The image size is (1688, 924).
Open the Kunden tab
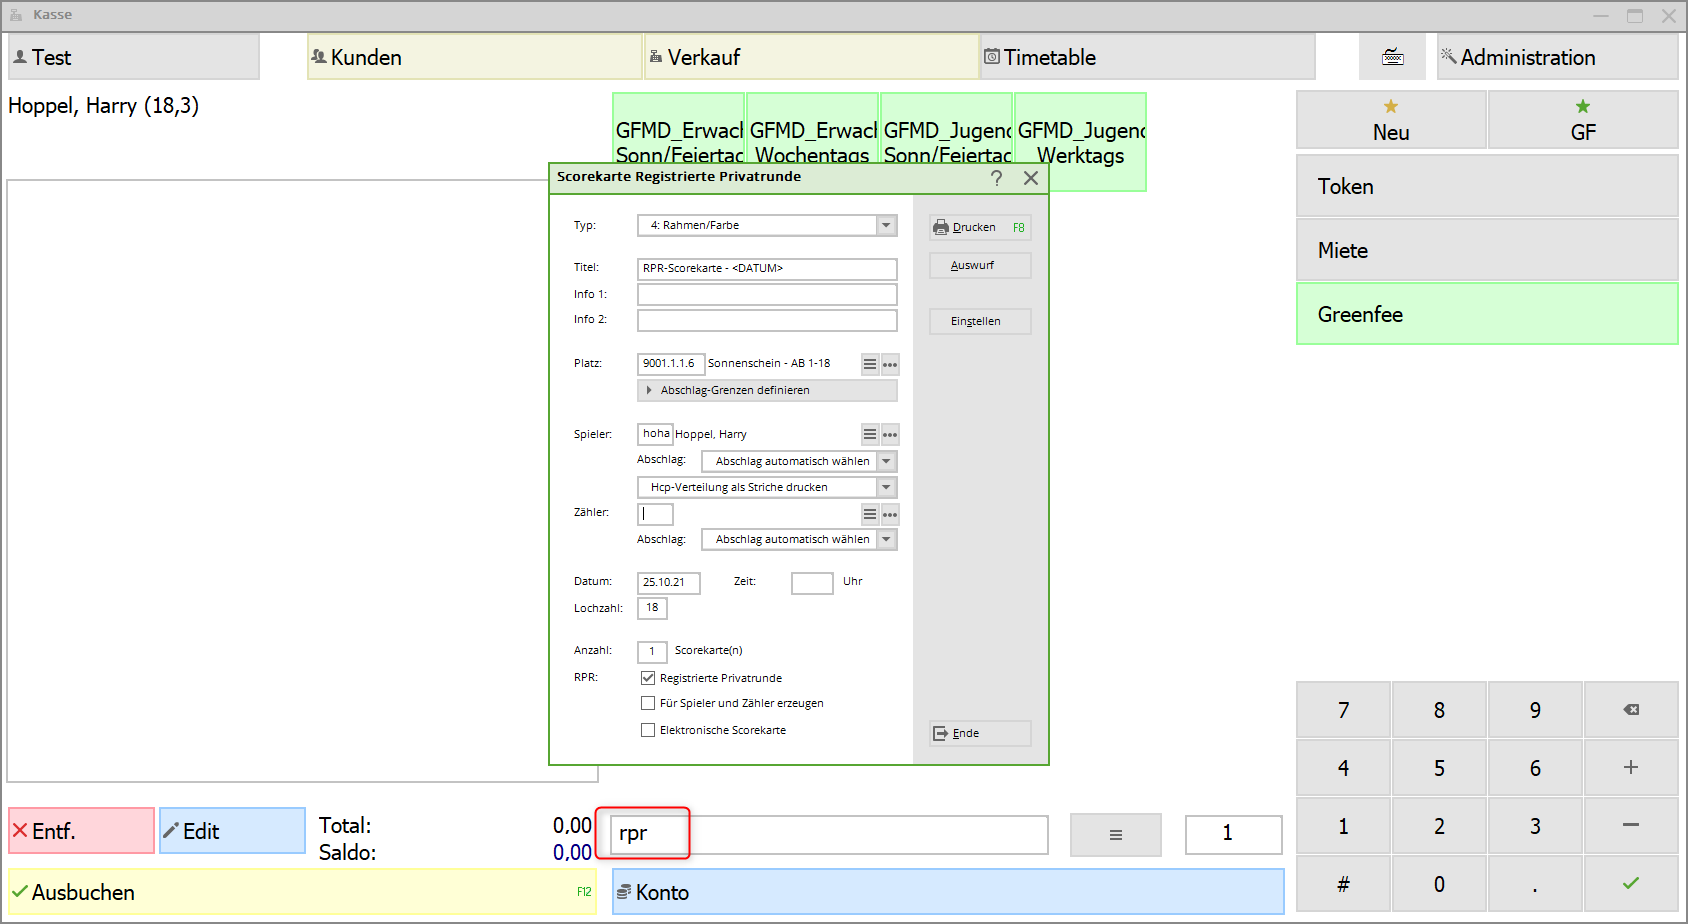tap(474, 57)
